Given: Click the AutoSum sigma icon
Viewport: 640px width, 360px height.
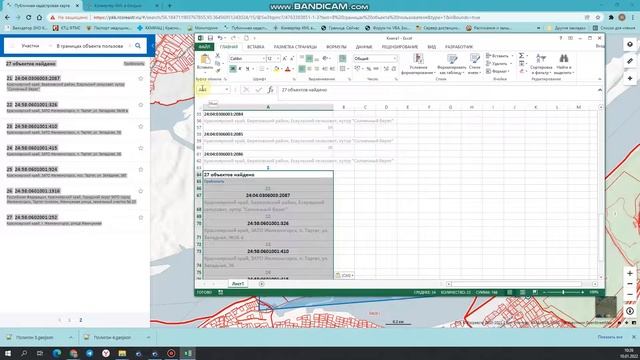Looking at the screenshot, I should tap(521, 56).
